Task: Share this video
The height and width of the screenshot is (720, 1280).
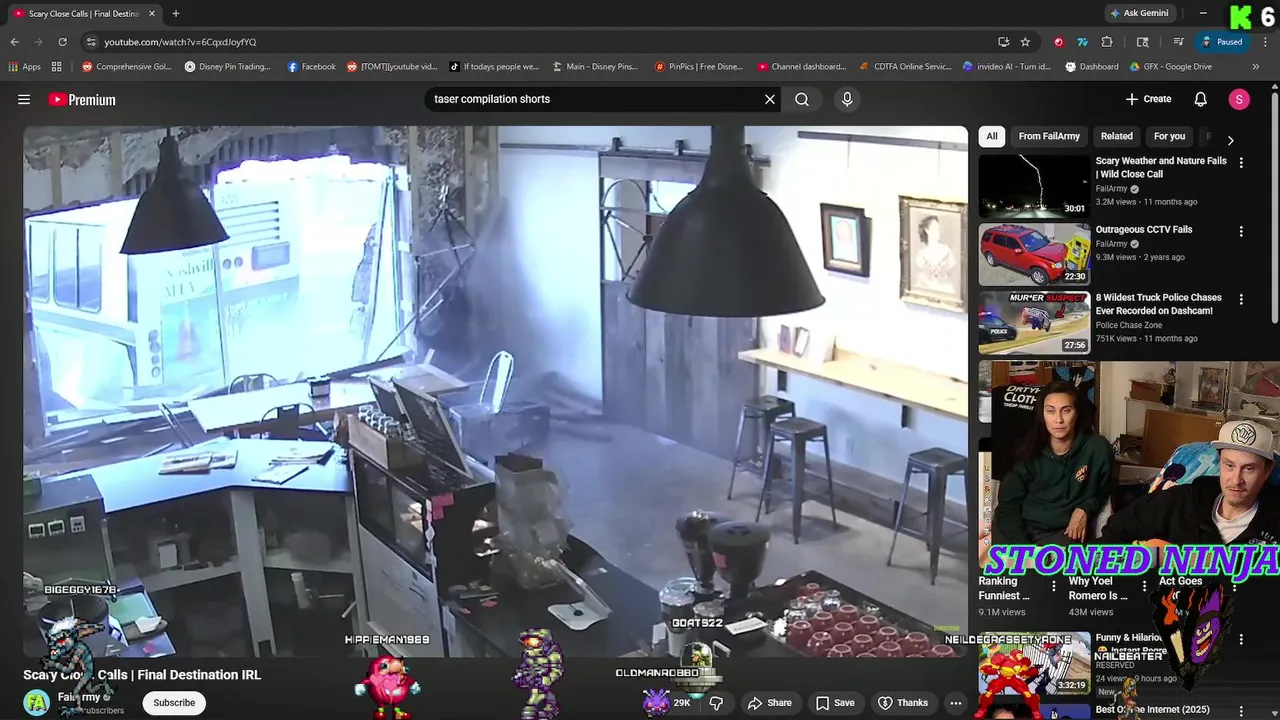Action: (x=770, y=703)
